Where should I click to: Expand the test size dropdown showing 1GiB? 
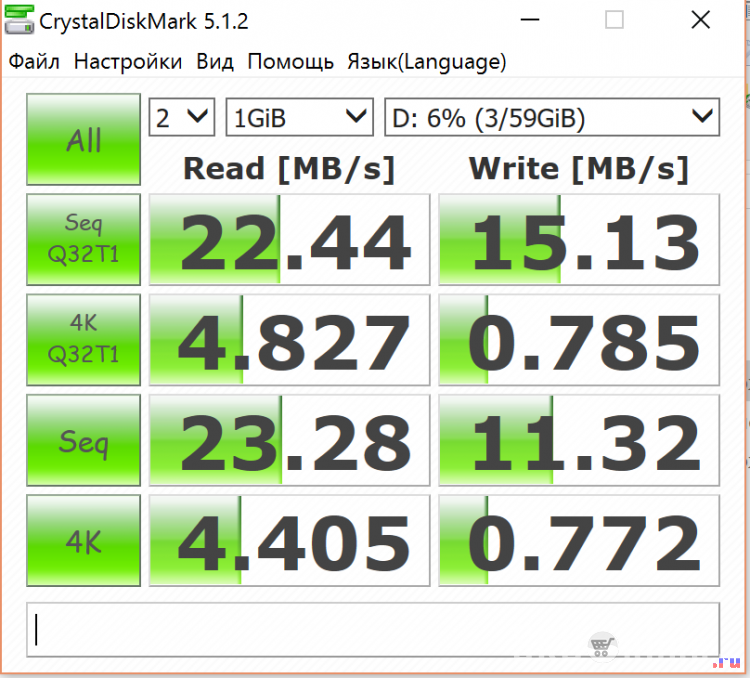pyautogui.click(x=299, y=117)
